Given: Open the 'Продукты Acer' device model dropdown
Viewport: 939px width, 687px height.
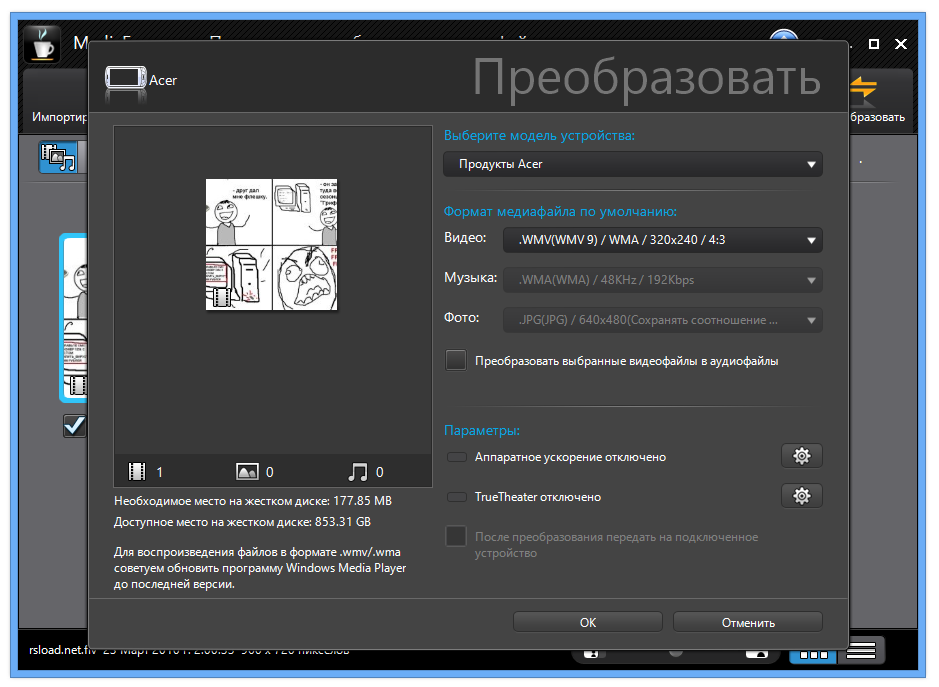Looking at the screenshot, I should click(632, 164).
